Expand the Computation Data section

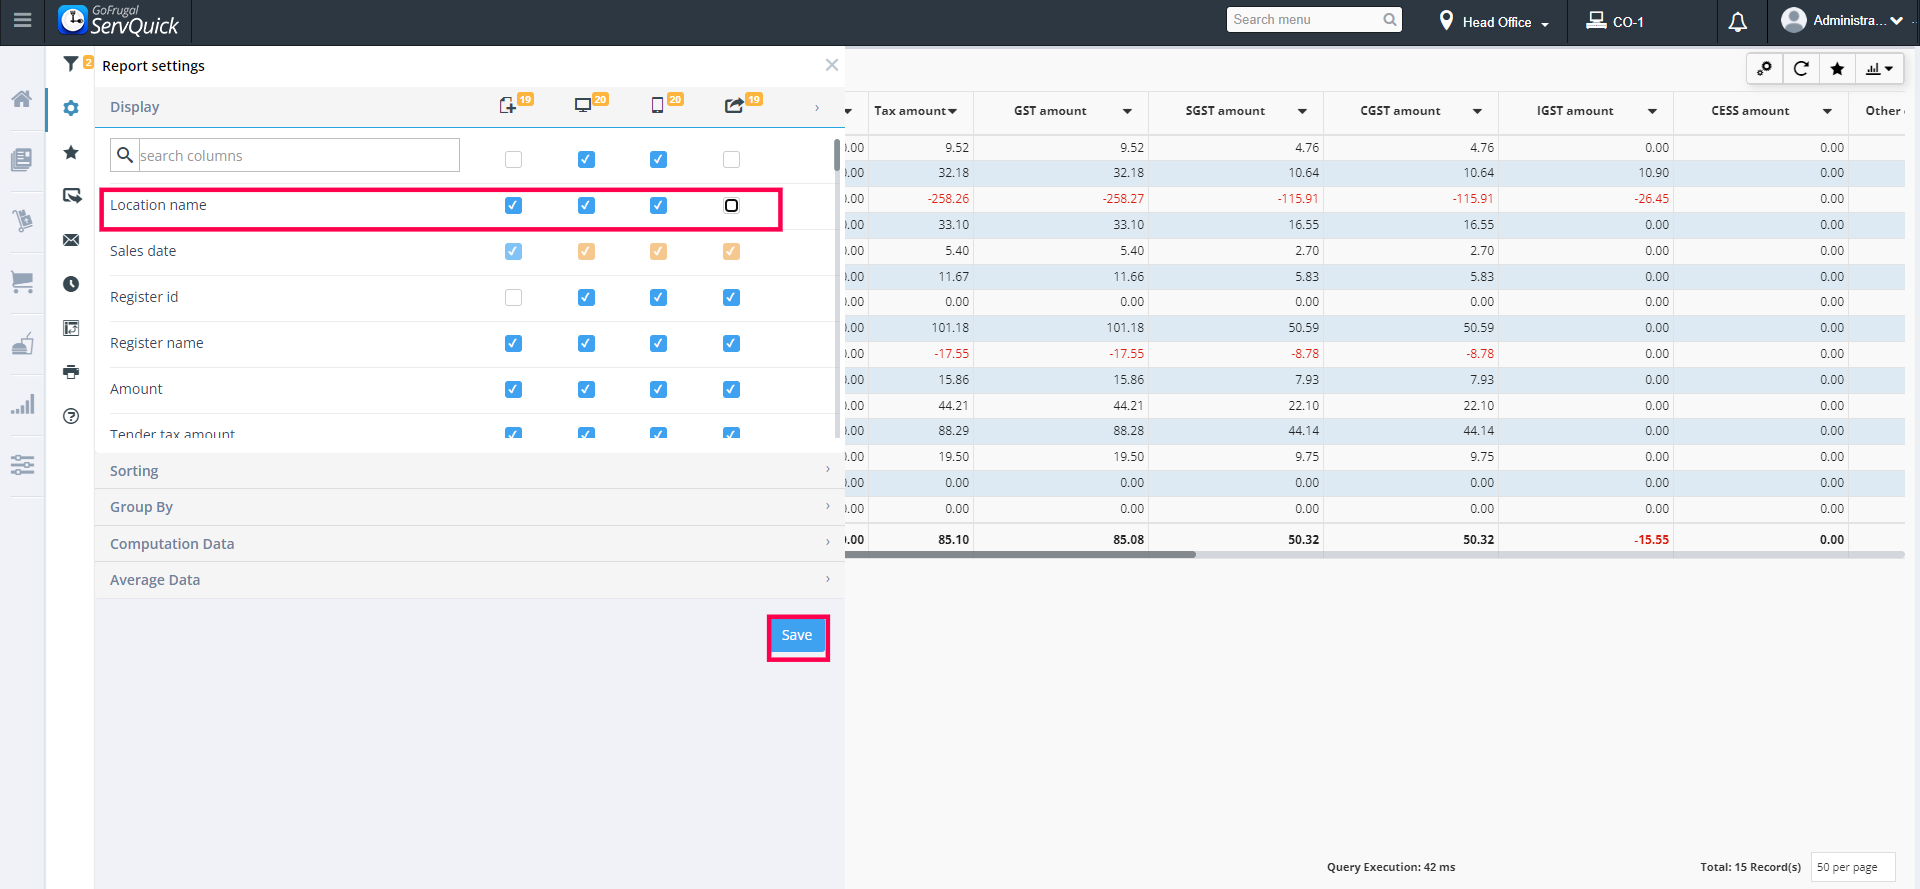(469, 544)
